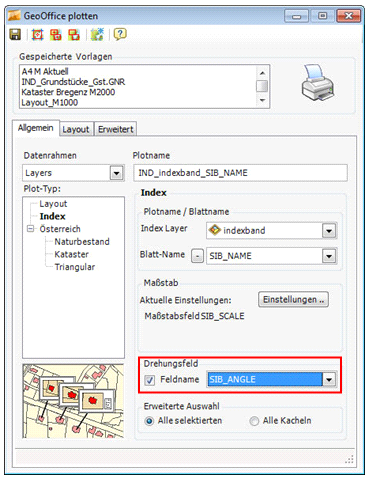
Task: Switch to the Layout tab
Action: [76, 129]
